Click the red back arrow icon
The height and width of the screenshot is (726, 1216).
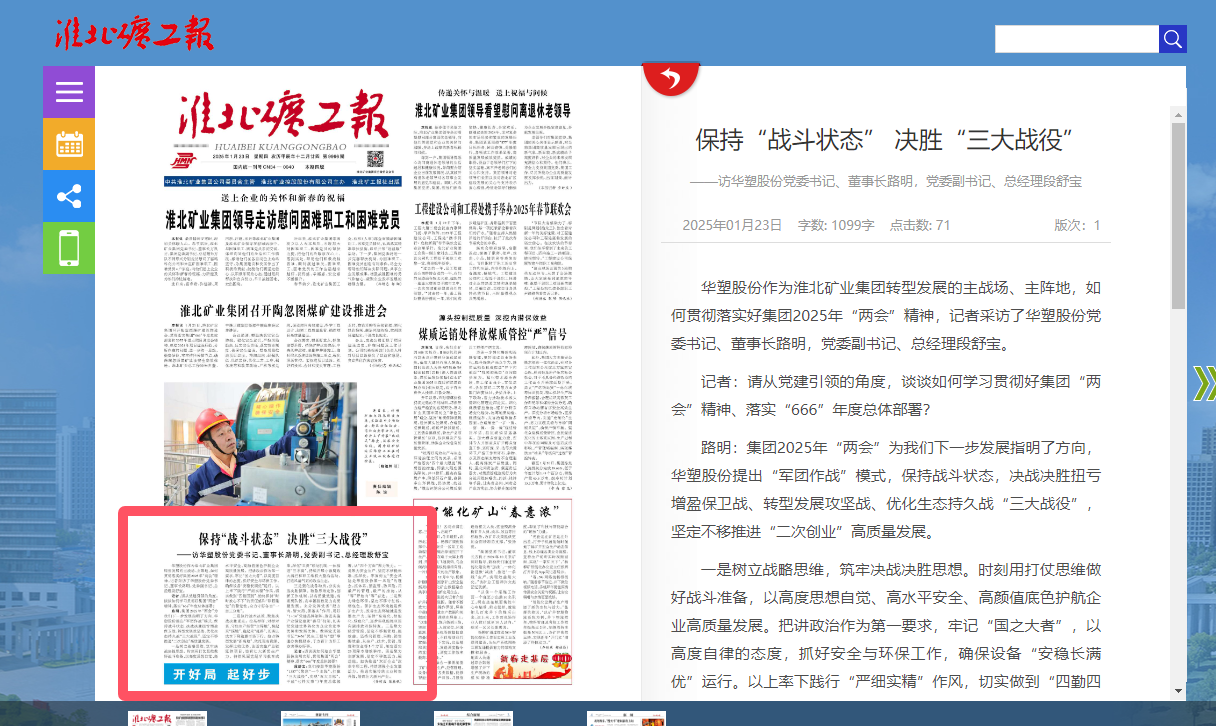tap(671, 78)
